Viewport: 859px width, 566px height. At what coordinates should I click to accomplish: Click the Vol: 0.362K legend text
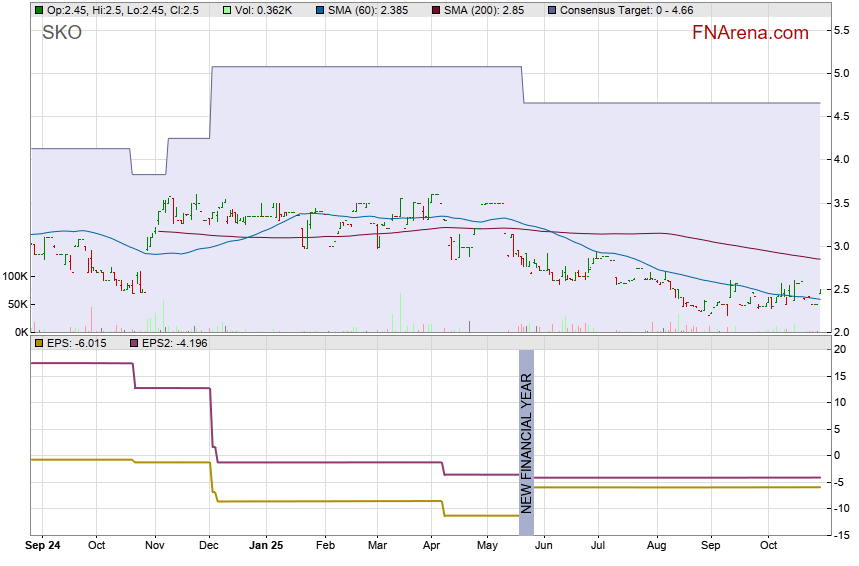pos(264,10)
